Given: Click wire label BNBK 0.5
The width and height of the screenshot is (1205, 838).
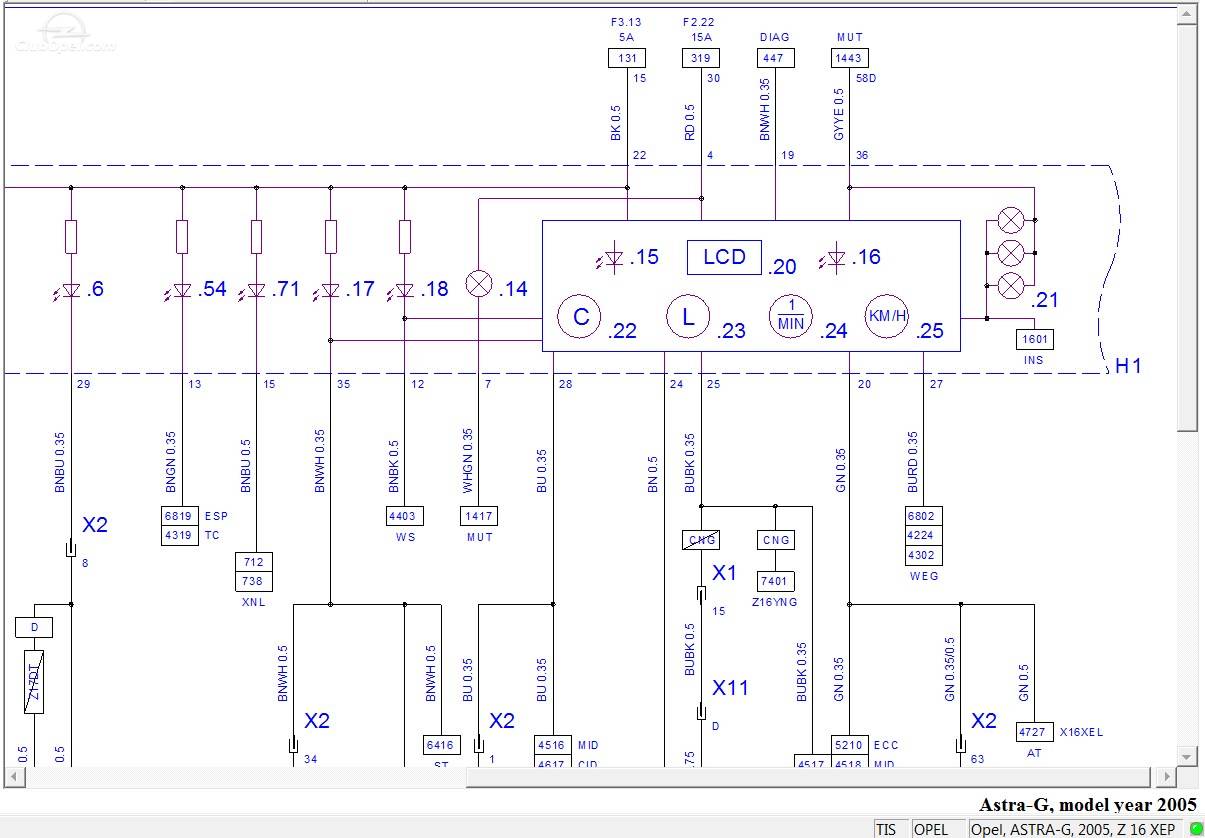Looking at the screenshot, I should tap(394, 465).
